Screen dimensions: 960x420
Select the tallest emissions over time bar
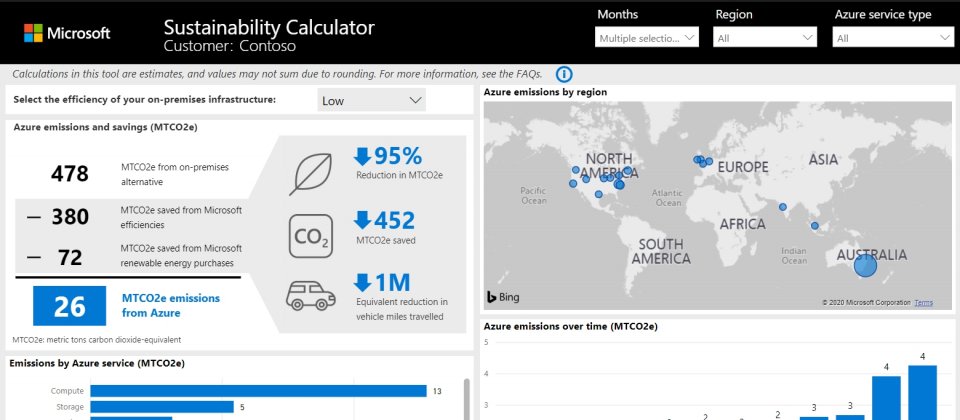coord(922,392)
